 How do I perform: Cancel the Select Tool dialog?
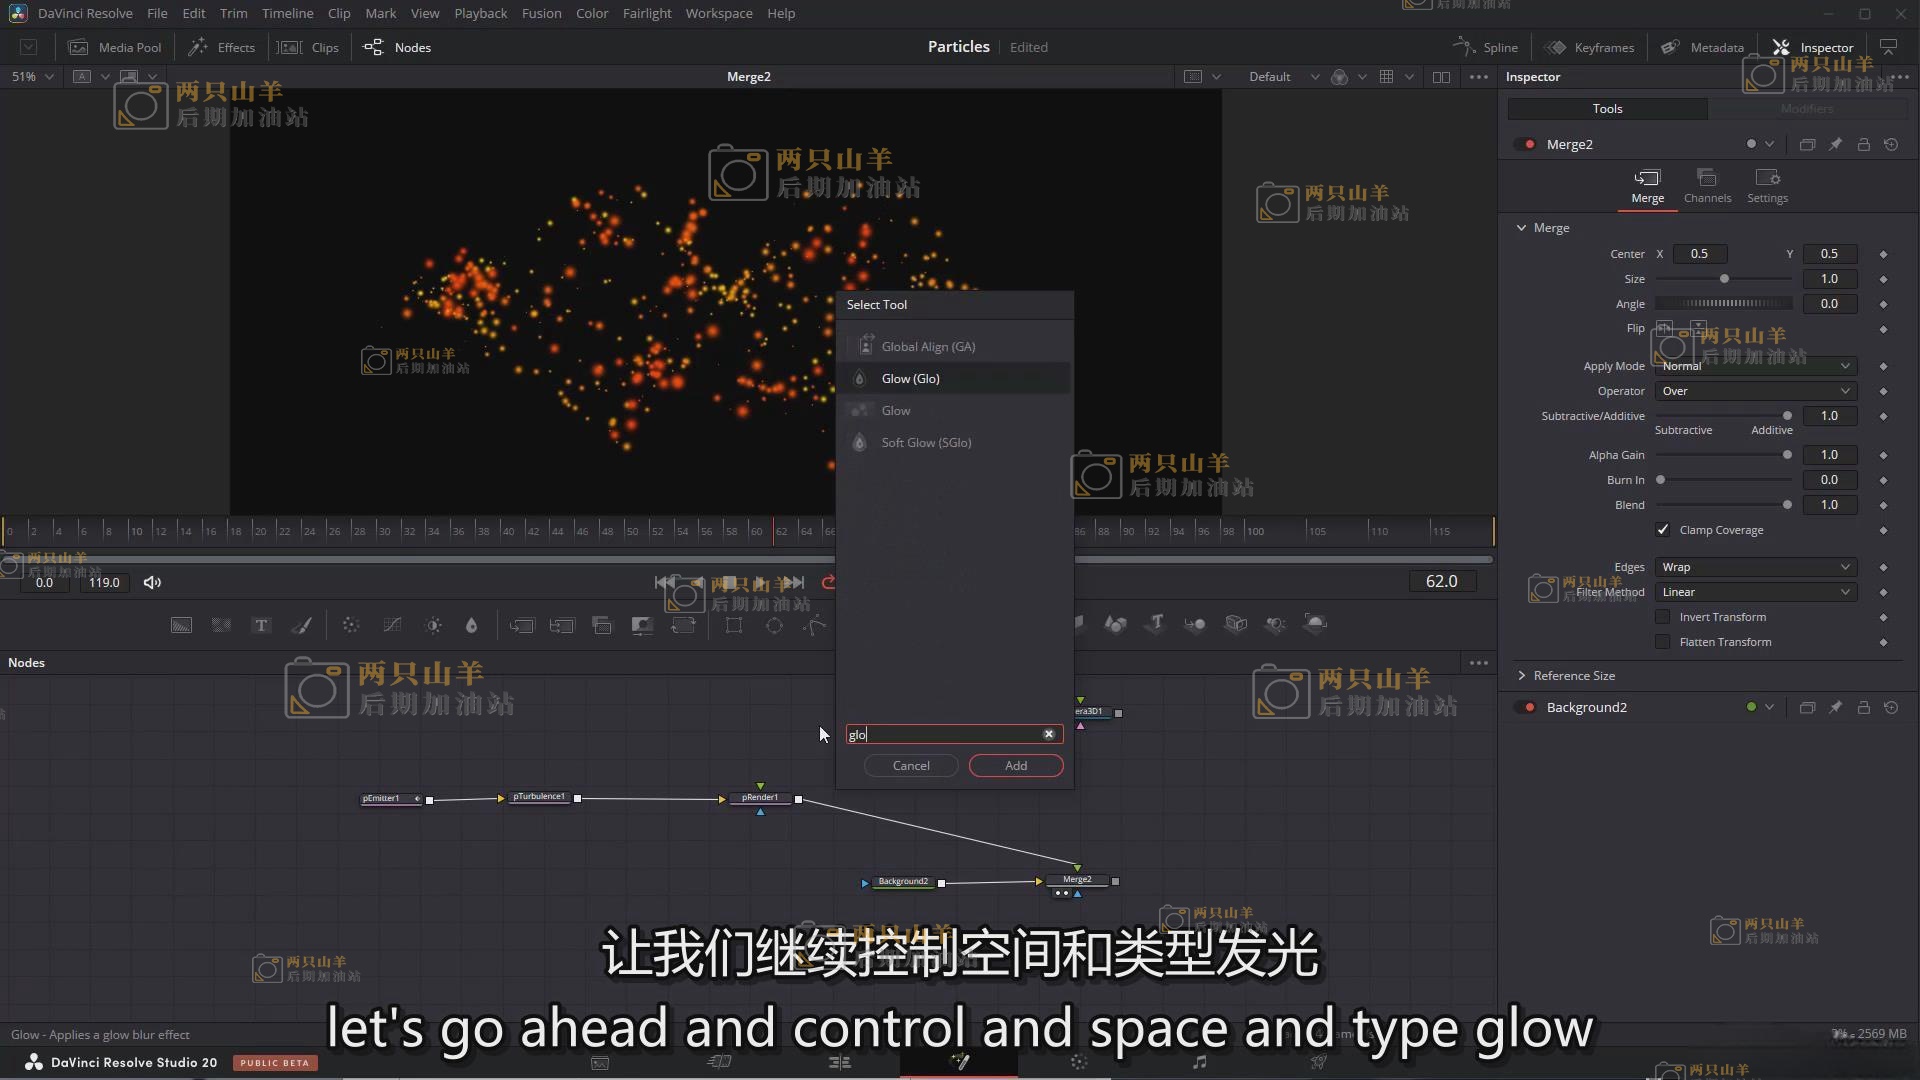(x=910, y=765)
